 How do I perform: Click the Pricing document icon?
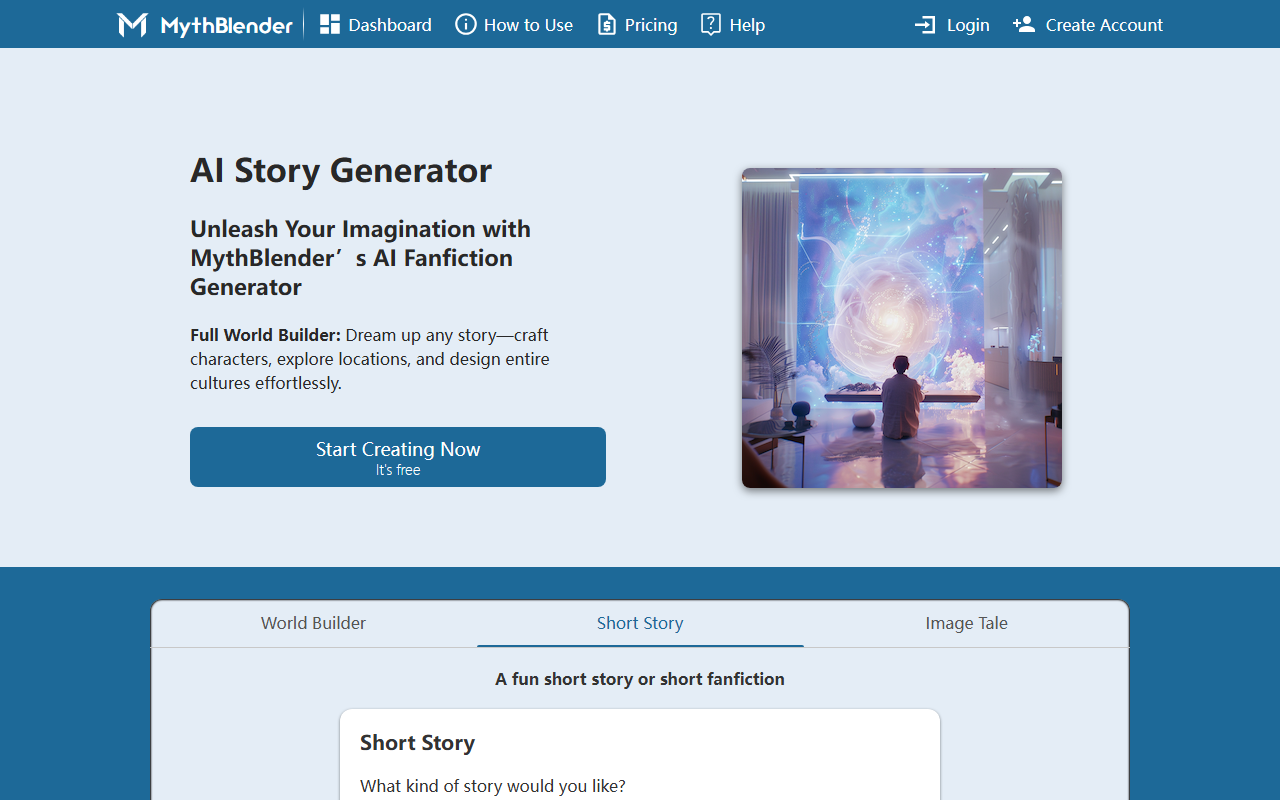(607, 25)
